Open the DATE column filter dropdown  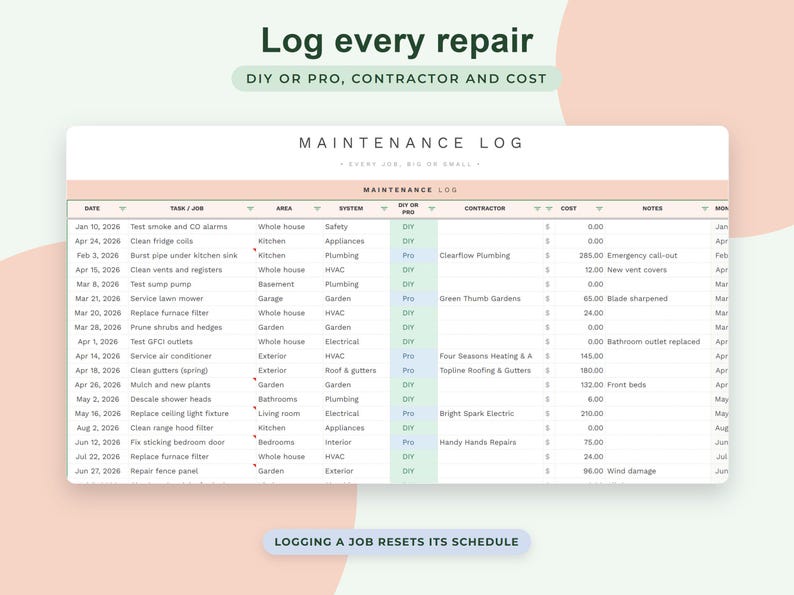tap(123, 209)
